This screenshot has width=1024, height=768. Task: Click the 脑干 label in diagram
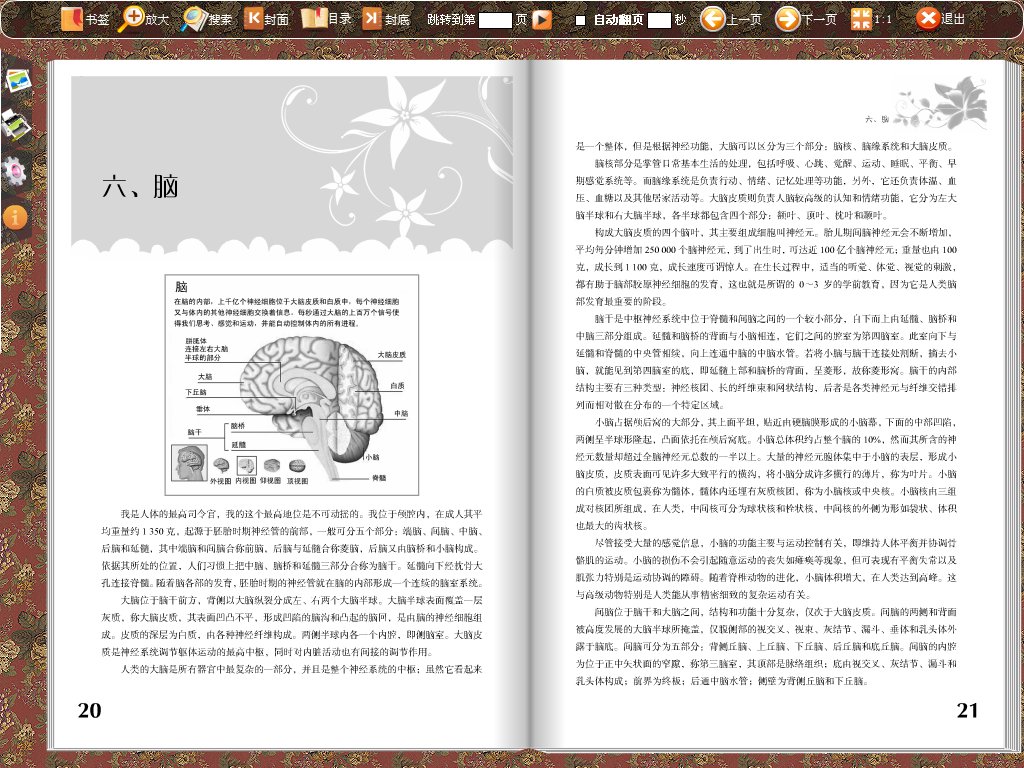195,432
